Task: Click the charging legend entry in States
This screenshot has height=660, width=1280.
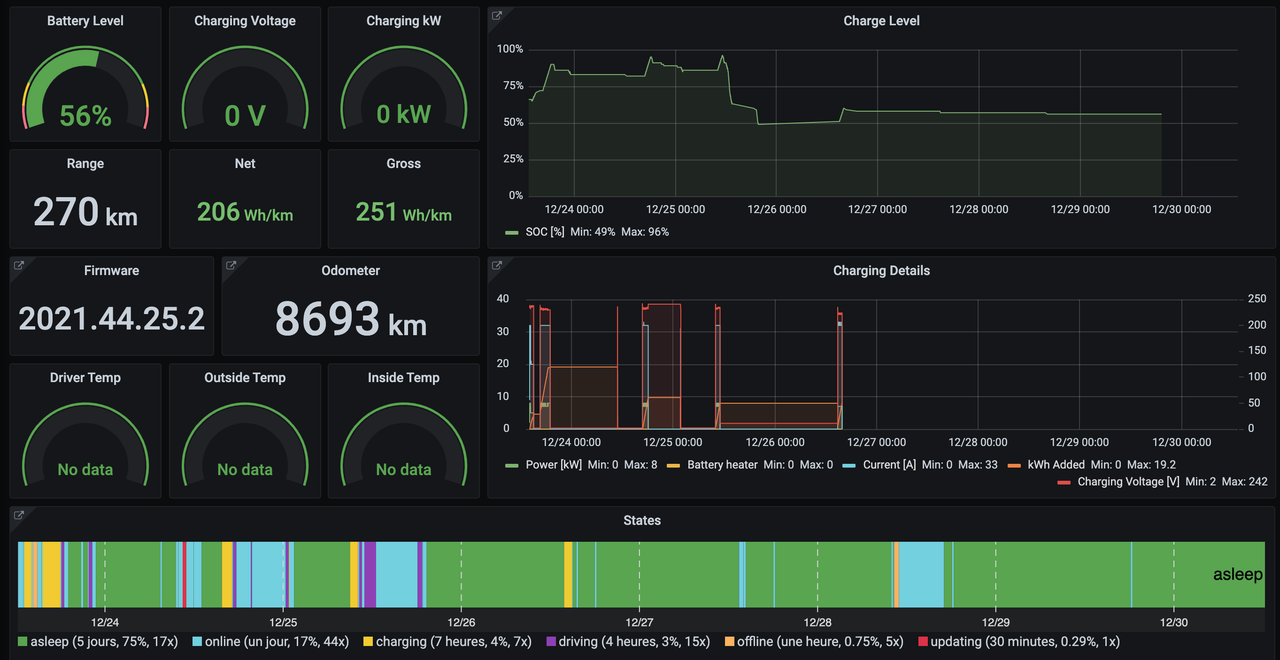Action: click(449, 641)
